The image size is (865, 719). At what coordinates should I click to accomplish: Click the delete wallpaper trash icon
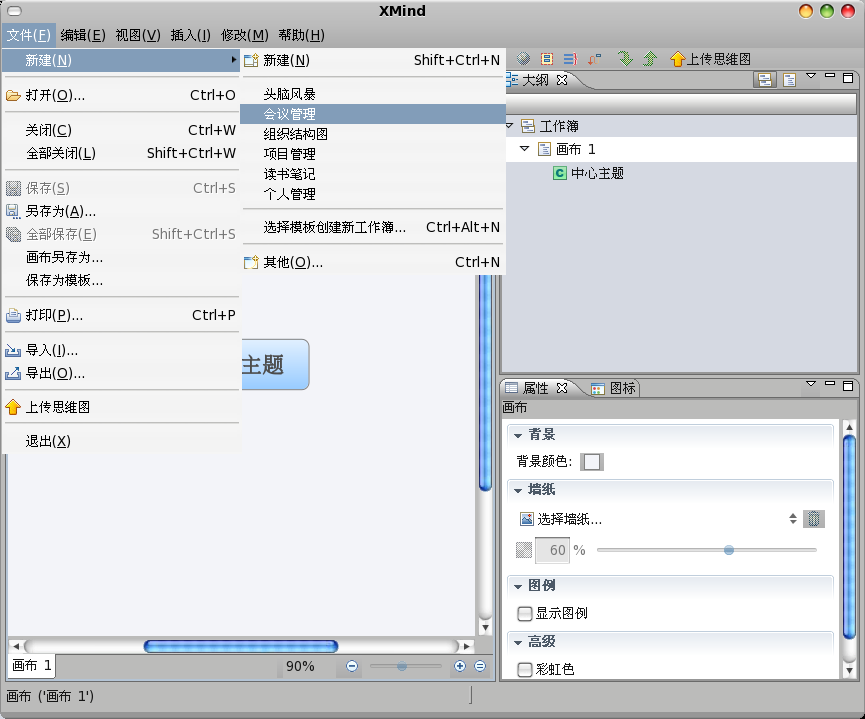coord(814,519)
